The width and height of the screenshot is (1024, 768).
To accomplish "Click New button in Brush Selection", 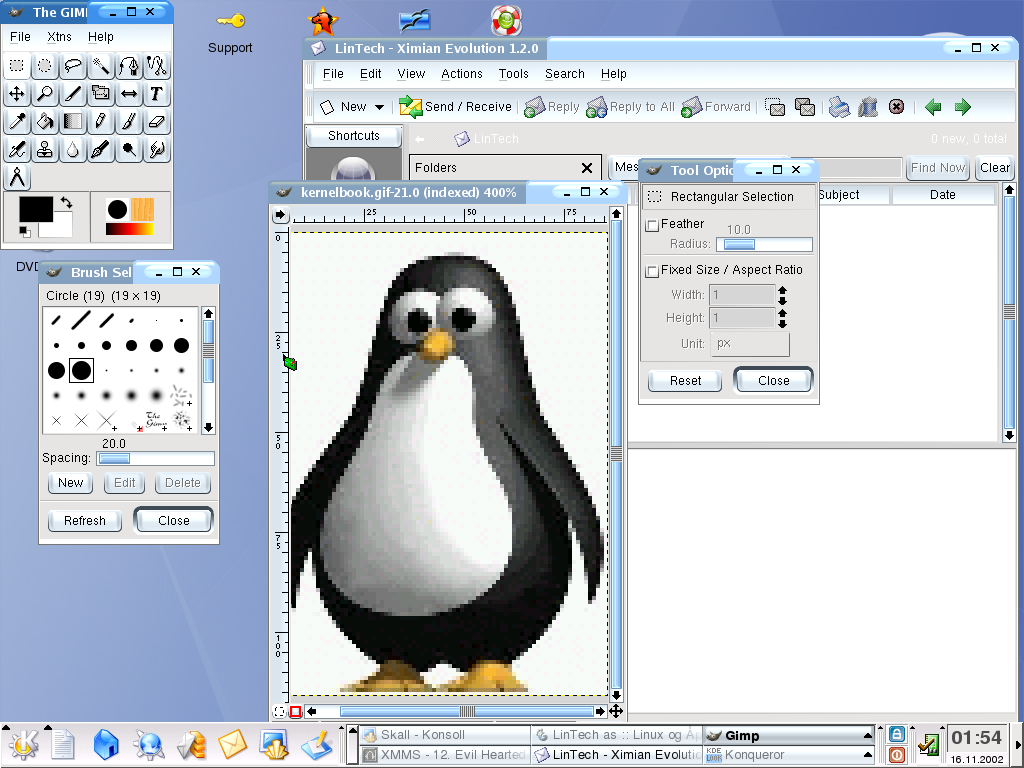I will (x=71, y=483).
